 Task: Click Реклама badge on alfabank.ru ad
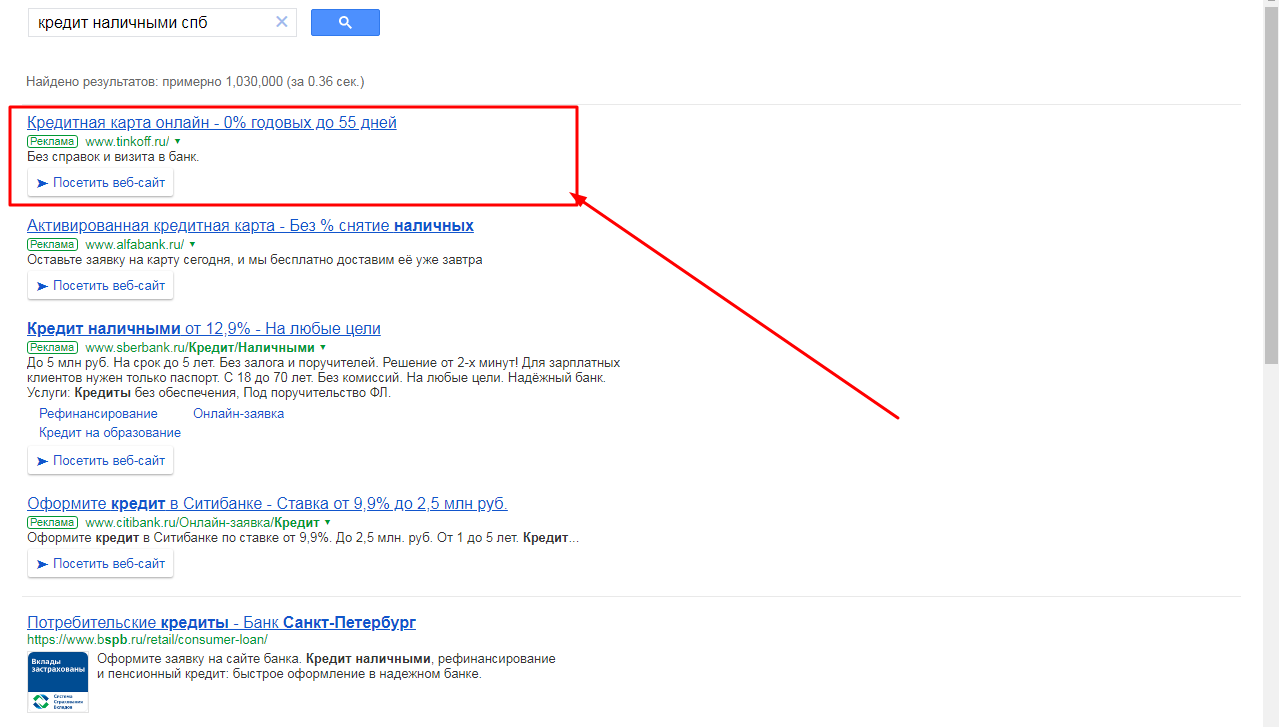[x=52, y=244]
